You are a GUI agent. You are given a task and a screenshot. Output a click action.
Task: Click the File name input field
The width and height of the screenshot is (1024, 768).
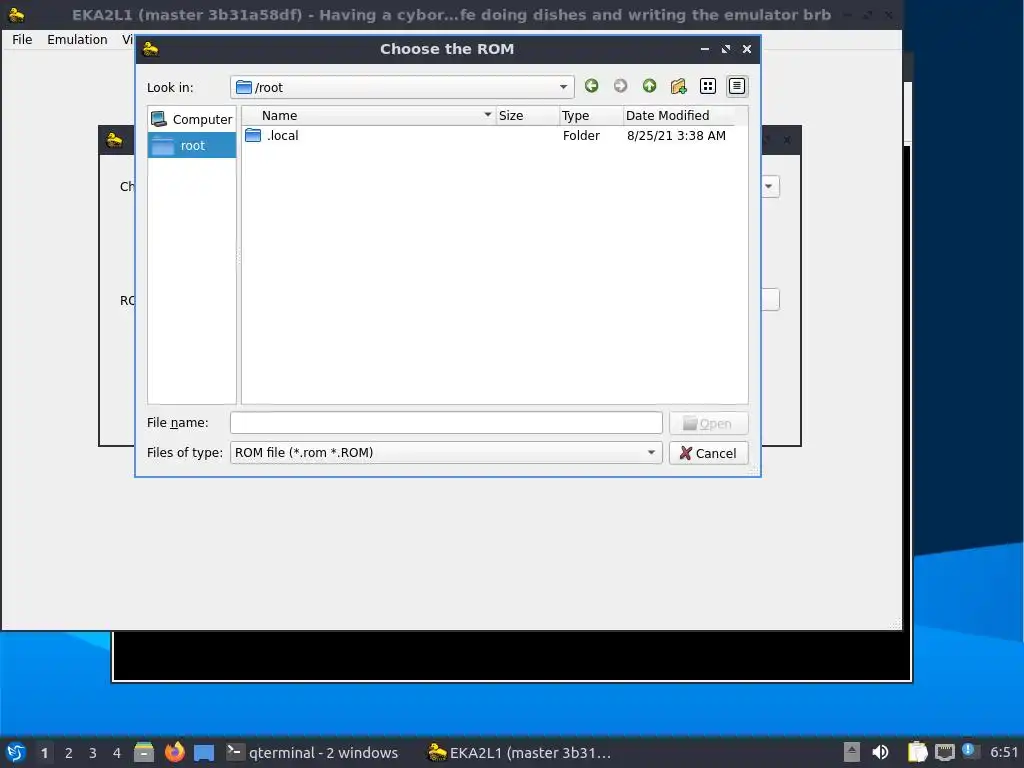click(x=446, y=423)
